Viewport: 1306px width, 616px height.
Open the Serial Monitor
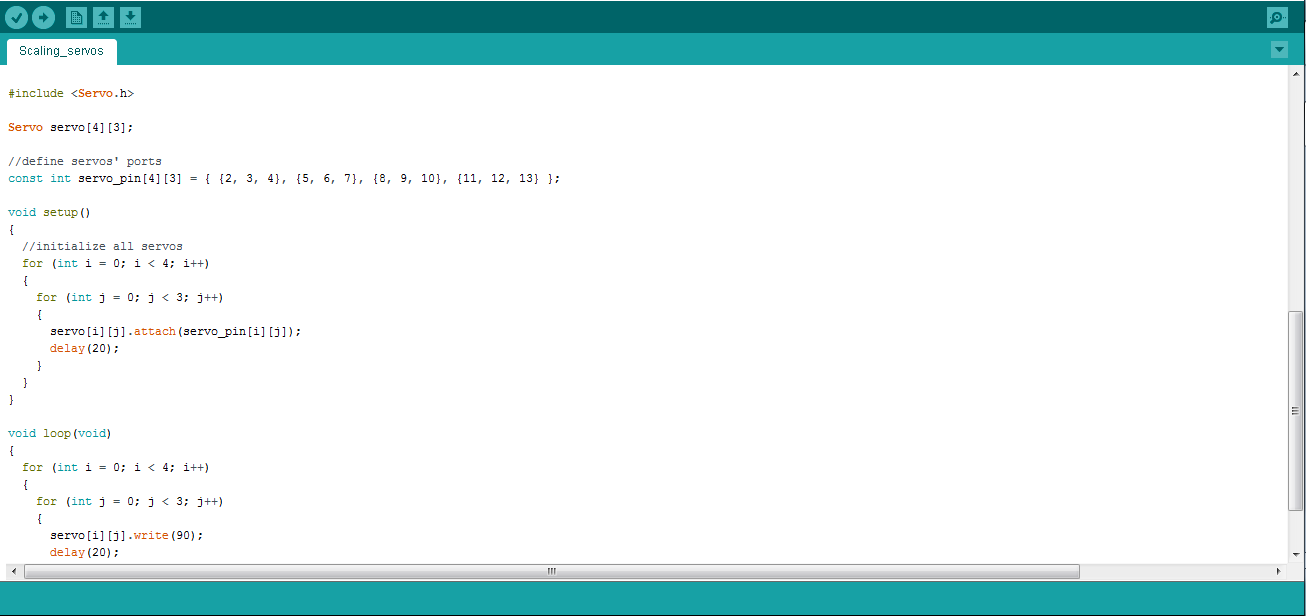pyautogui.click(x=1277, y=17)
